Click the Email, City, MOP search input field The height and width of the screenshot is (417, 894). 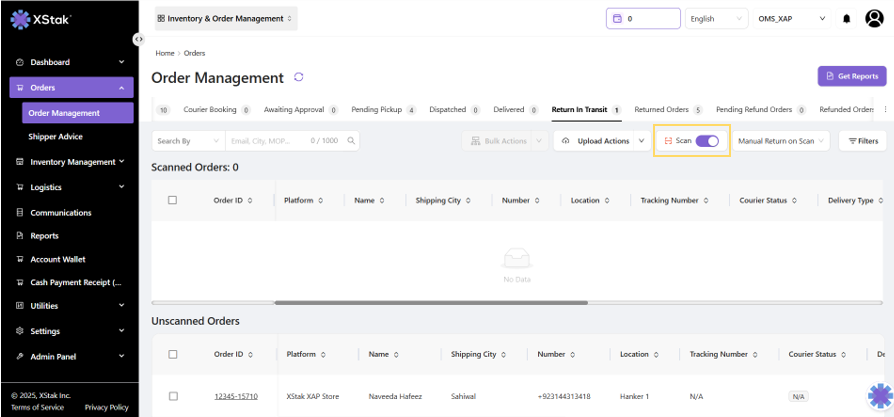tap(265, 141)
